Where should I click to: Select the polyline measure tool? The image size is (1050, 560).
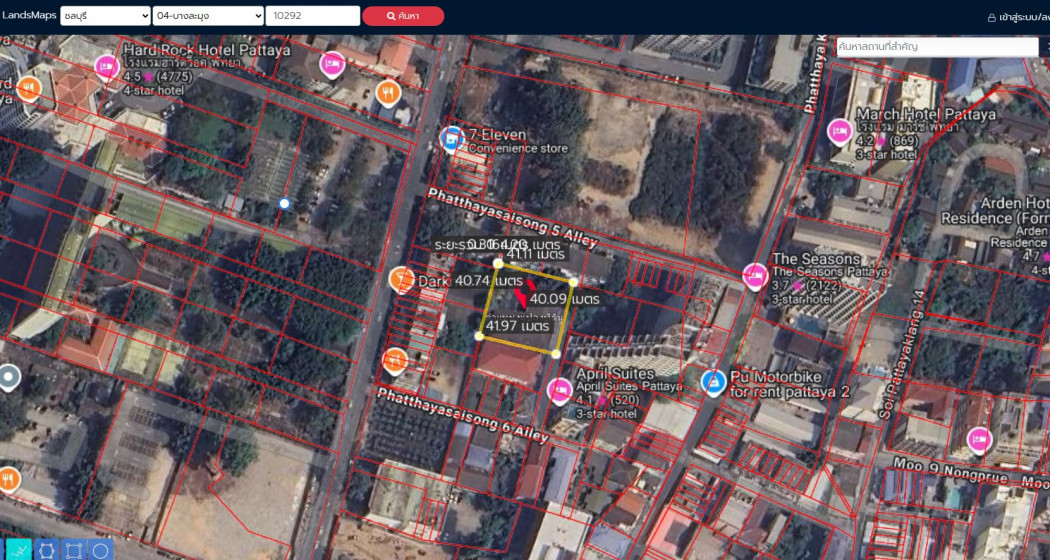[x=18, y=551]
